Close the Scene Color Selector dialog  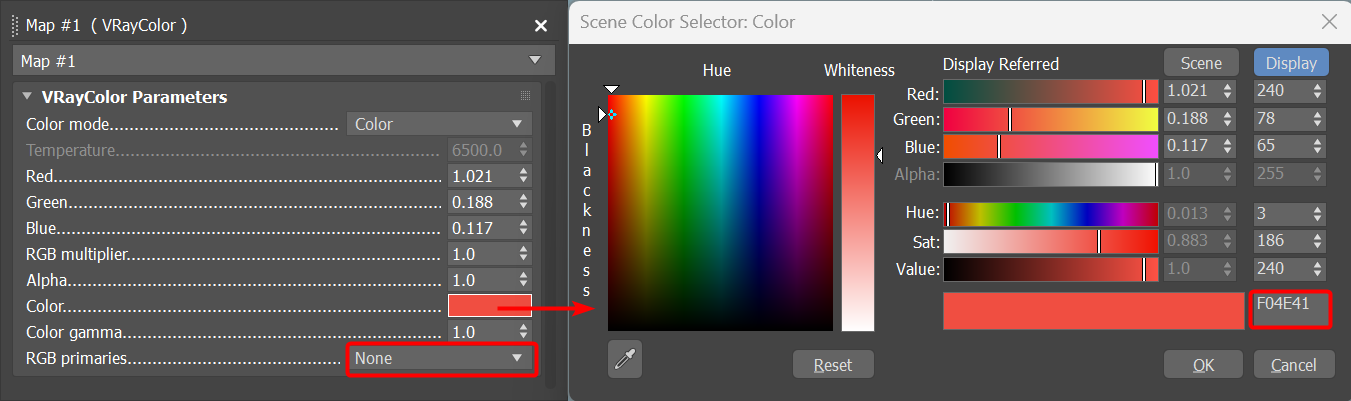point(1329,22)
